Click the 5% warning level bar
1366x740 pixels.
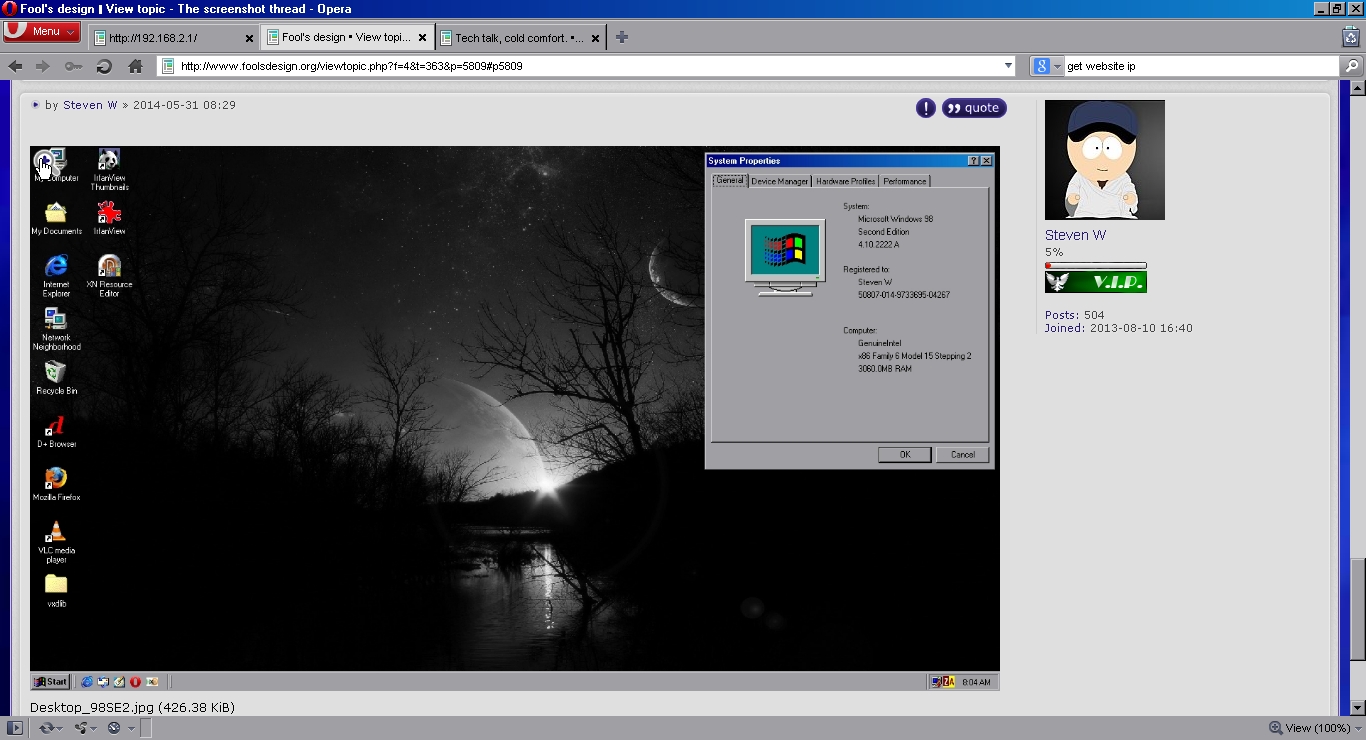1095,266
